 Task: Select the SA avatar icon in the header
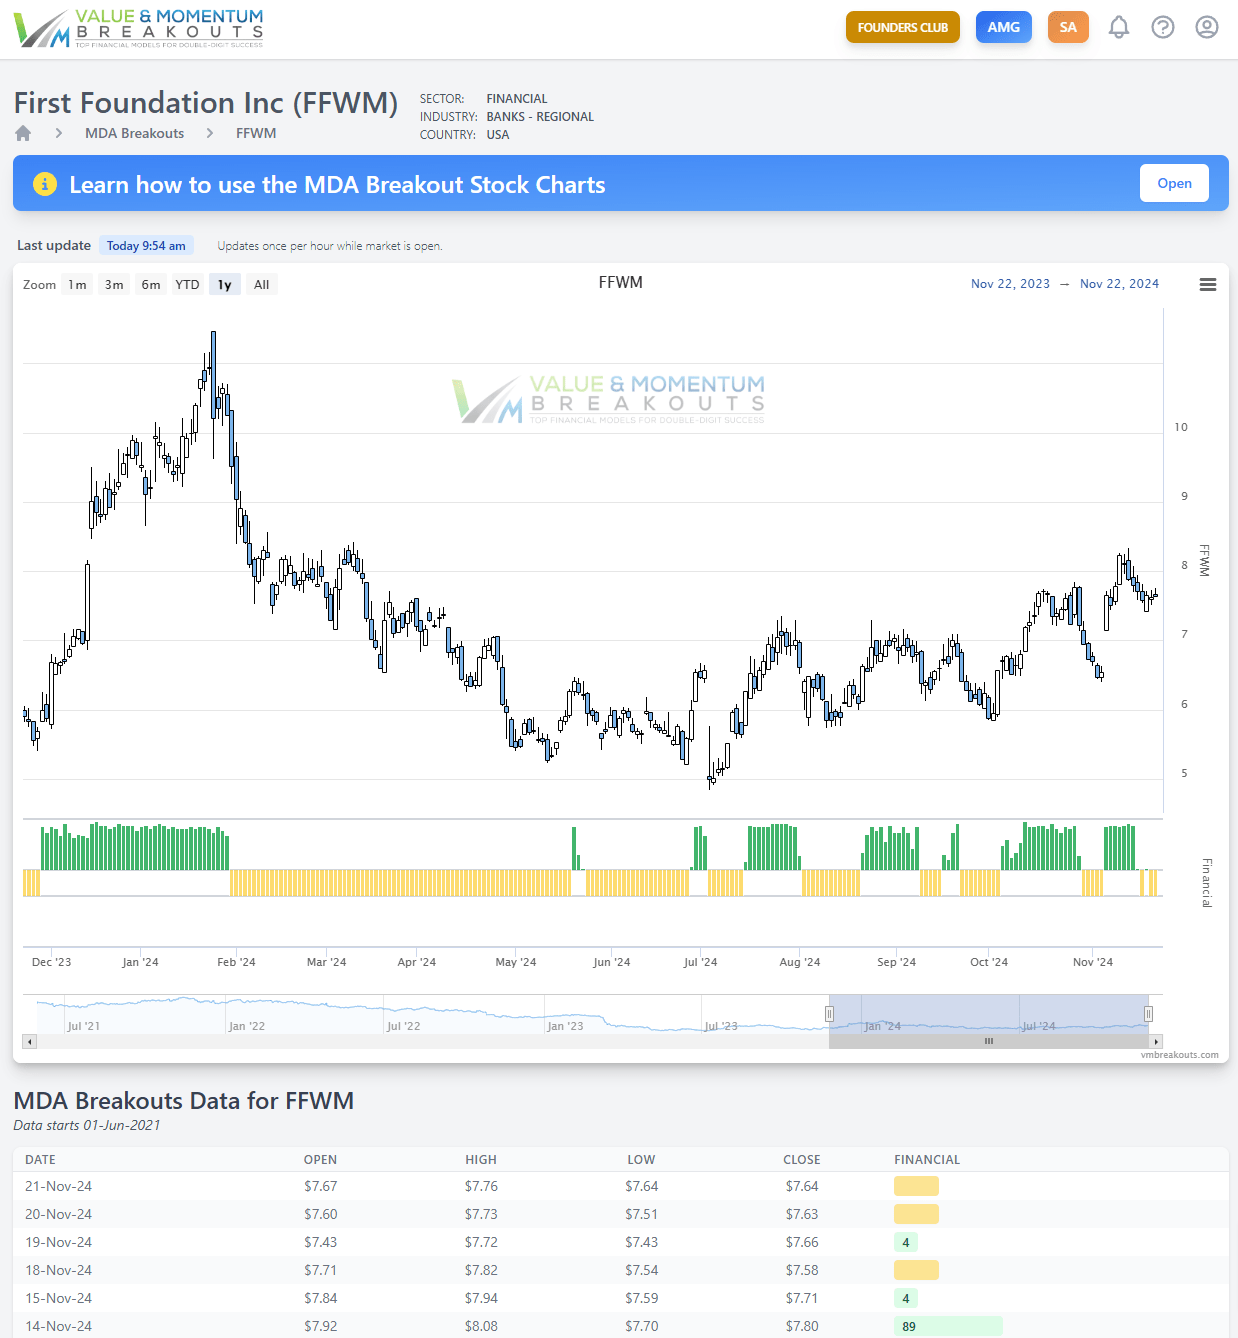coord(1068,27)
